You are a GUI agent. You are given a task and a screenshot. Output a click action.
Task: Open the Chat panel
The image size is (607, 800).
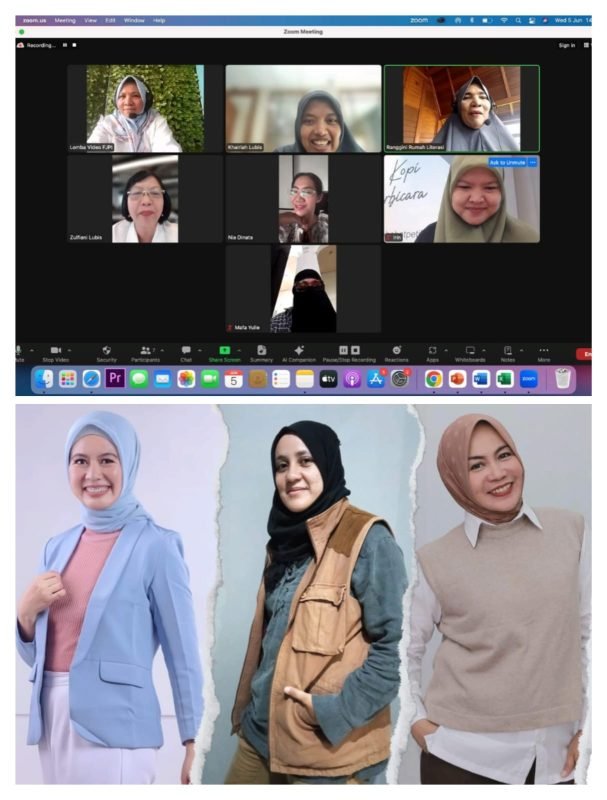[x=186, y=351]
